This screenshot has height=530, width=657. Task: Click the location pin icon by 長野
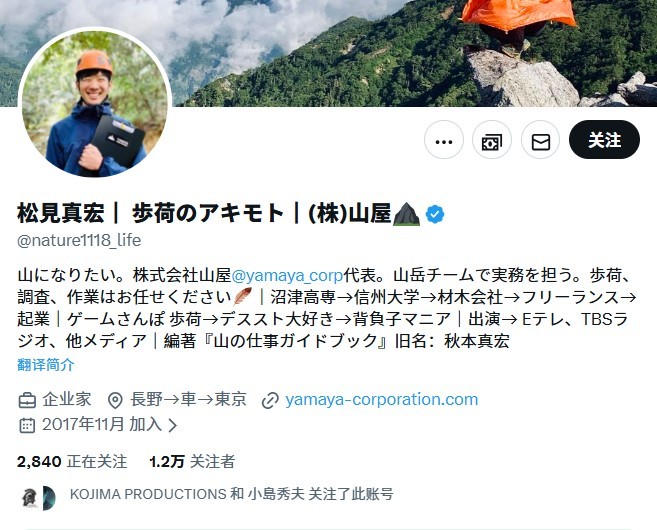click(x=115, y=400)
